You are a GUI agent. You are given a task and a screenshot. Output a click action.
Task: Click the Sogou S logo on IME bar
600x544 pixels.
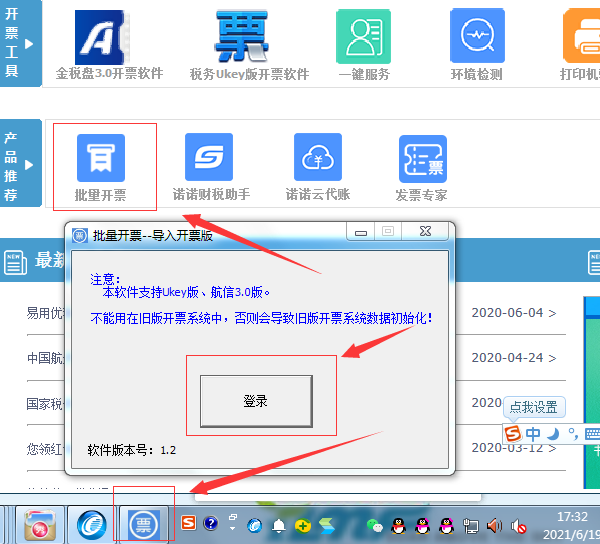(x=513, y=434)
